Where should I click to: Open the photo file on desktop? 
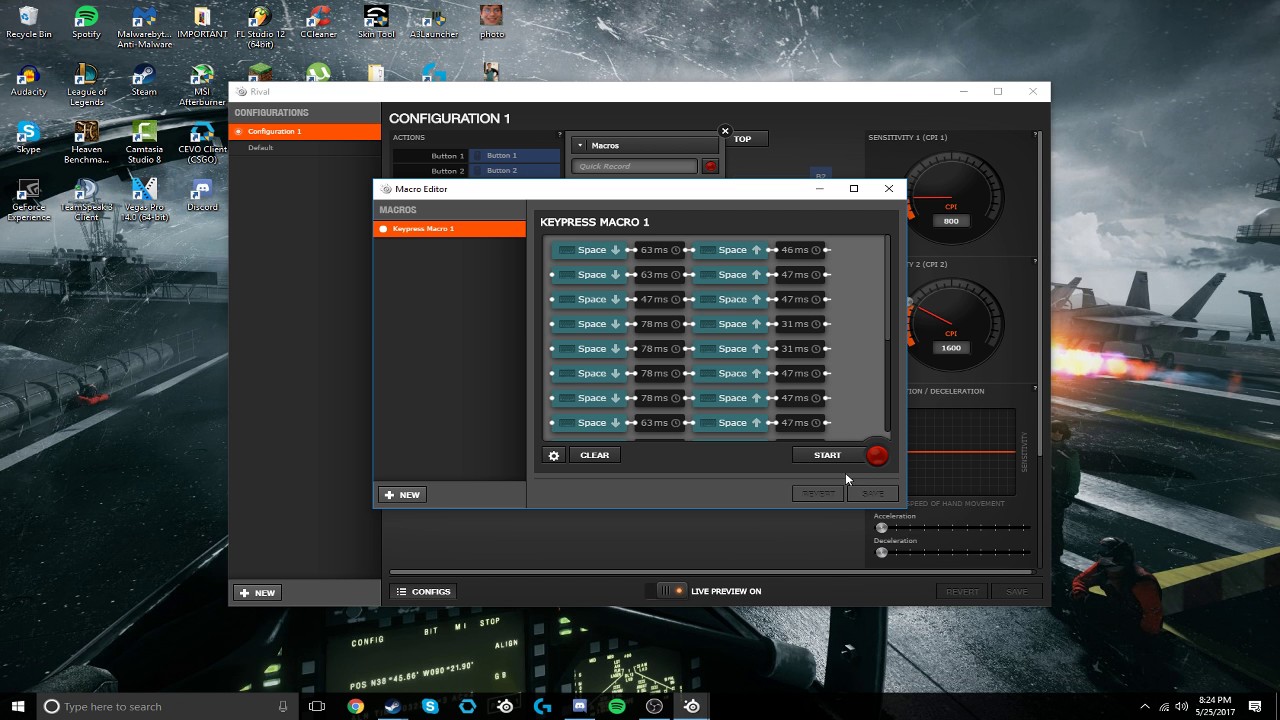(491, 23)
